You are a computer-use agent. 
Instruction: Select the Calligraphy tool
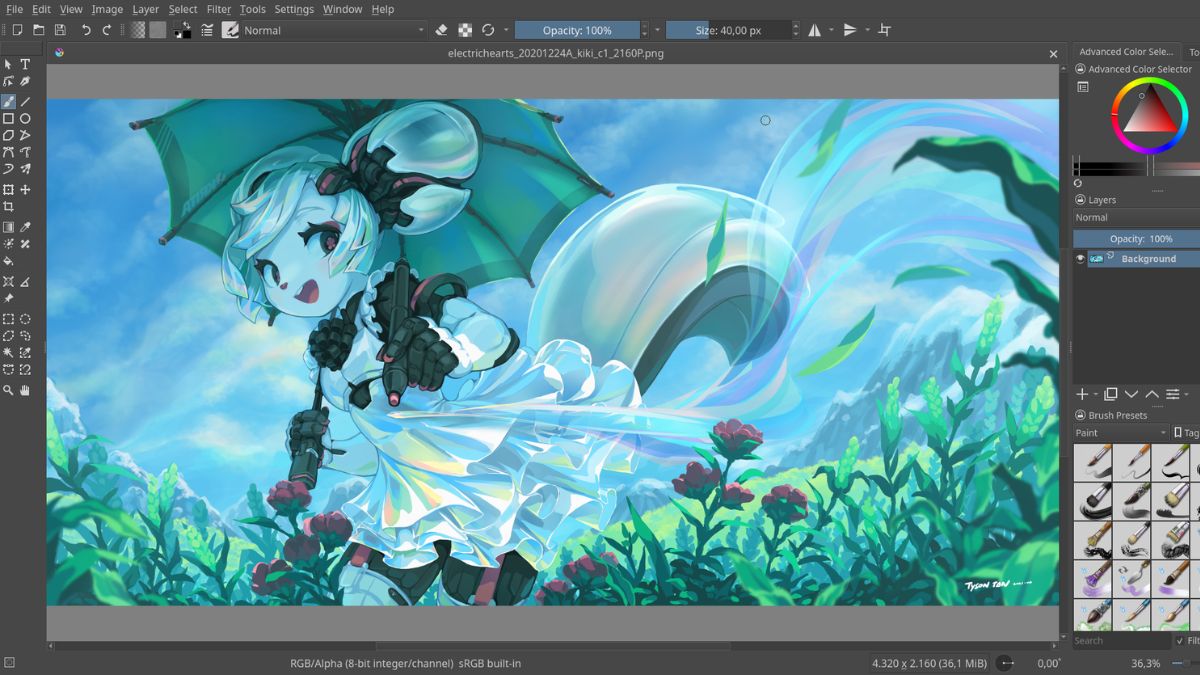click(26, 81)
